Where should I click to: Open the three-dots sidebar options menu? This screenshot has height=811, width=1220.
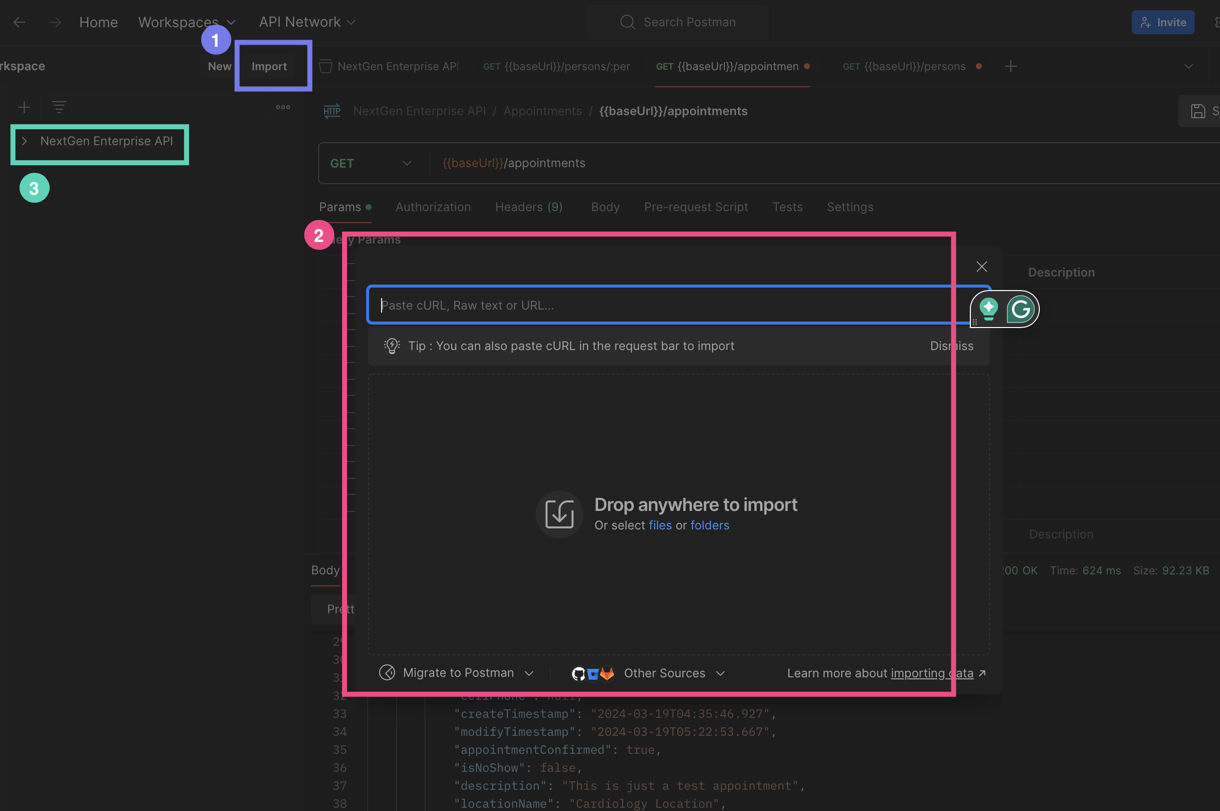click(283, 107)
